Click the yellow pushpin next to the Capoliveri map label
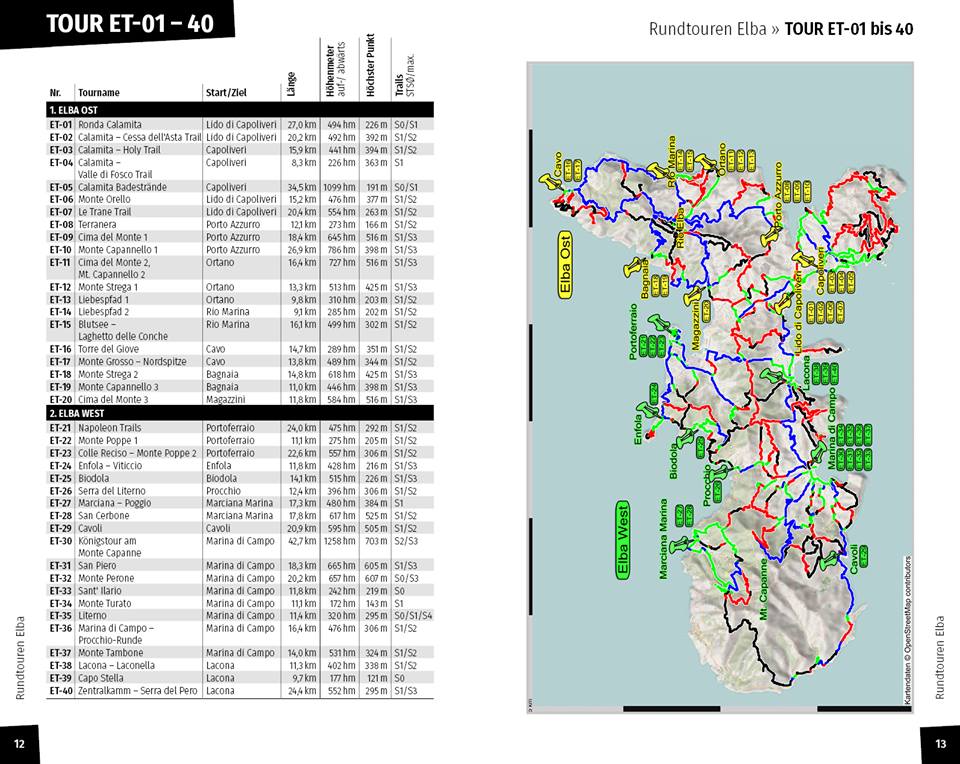 tap(803, 259)
